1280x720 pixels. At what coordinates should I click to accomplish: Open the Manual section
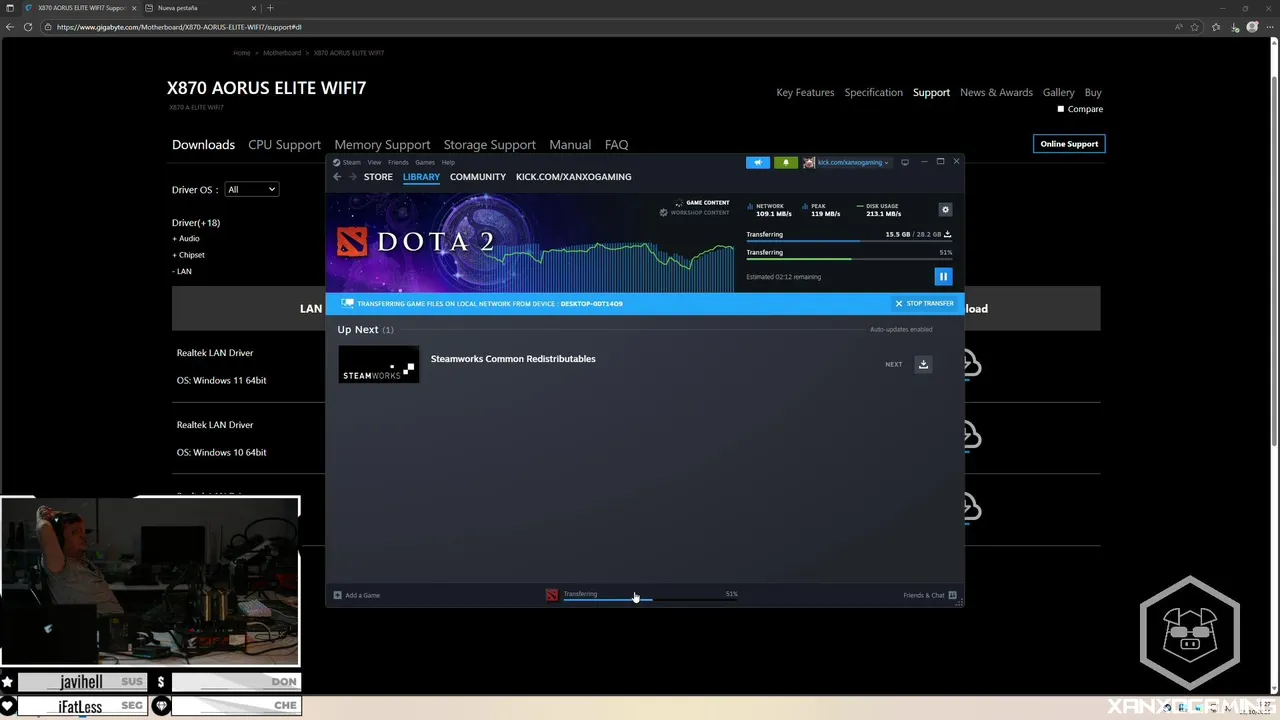[570, 145]
